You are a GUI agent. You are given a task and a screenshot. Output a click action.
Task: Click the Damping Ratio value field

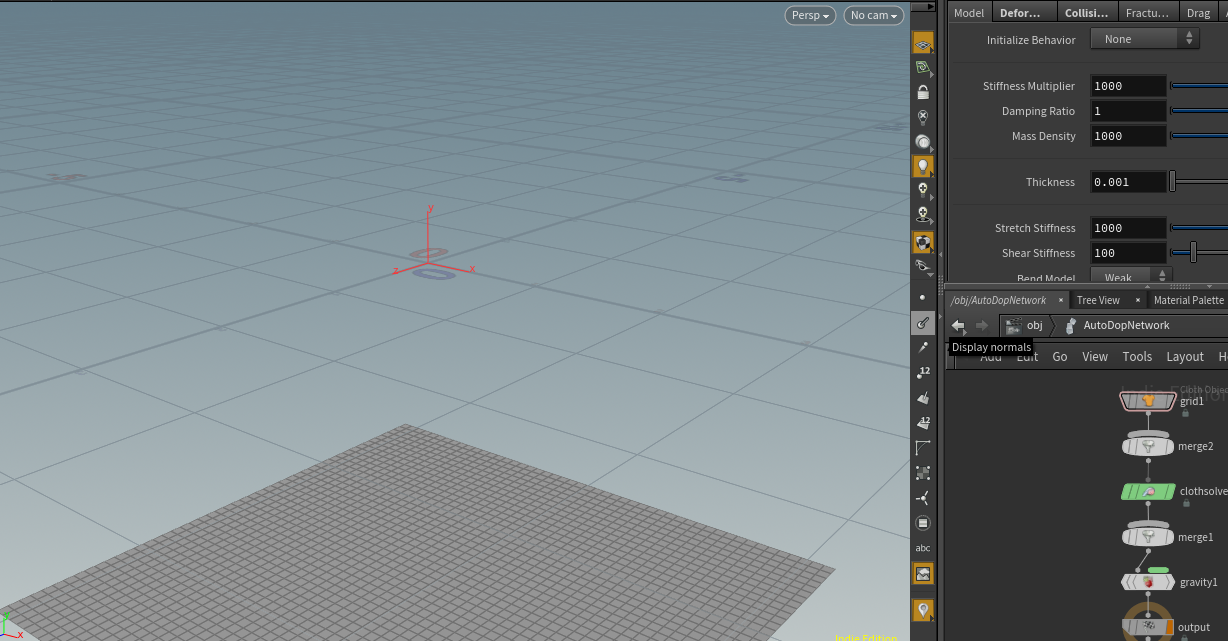click(1128, 111)
